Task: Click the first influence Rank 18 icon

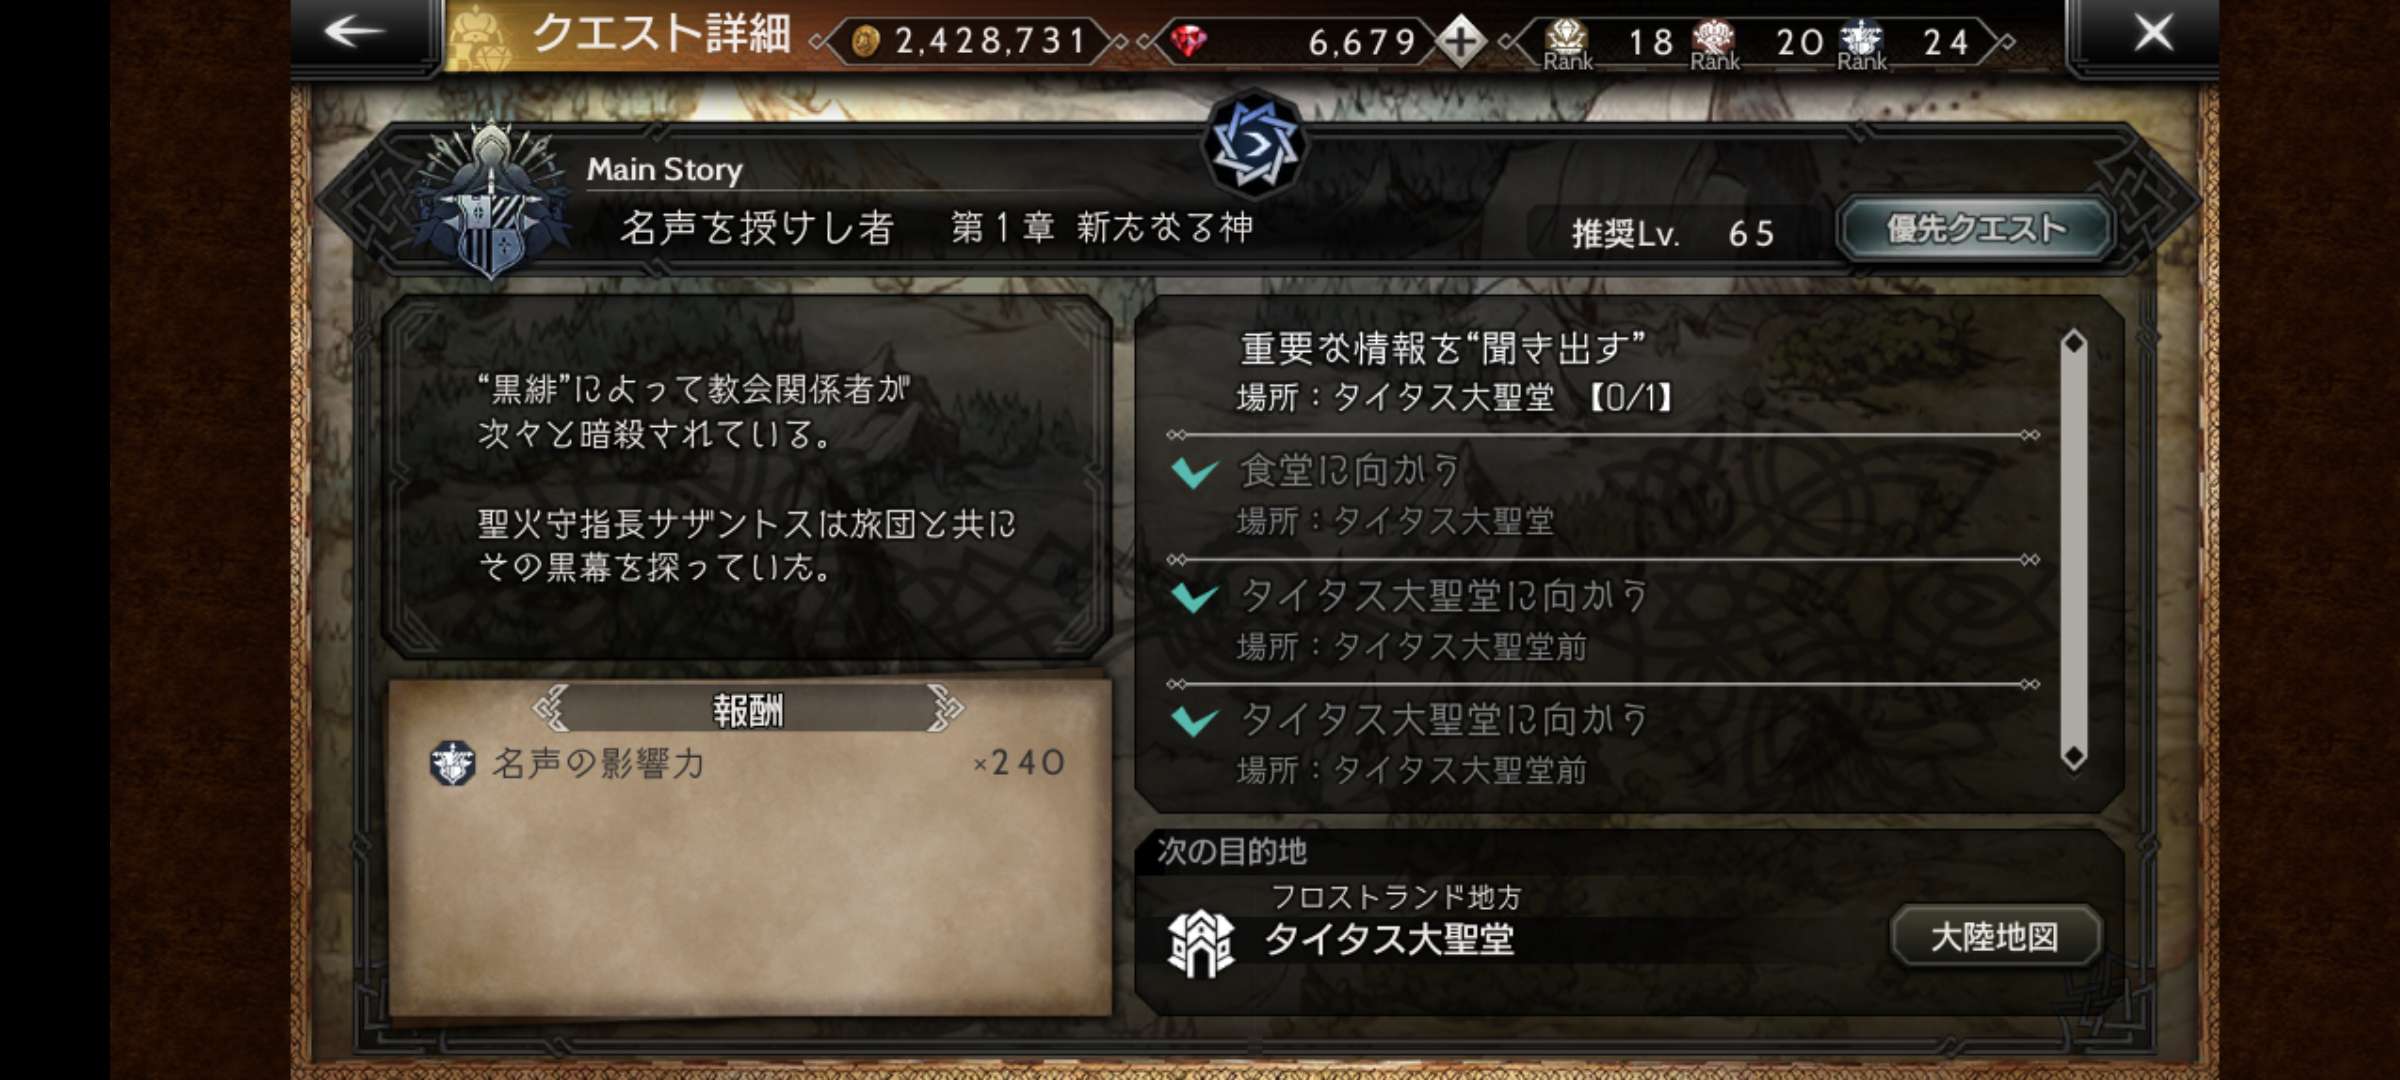Action: tap(1567, 42)
